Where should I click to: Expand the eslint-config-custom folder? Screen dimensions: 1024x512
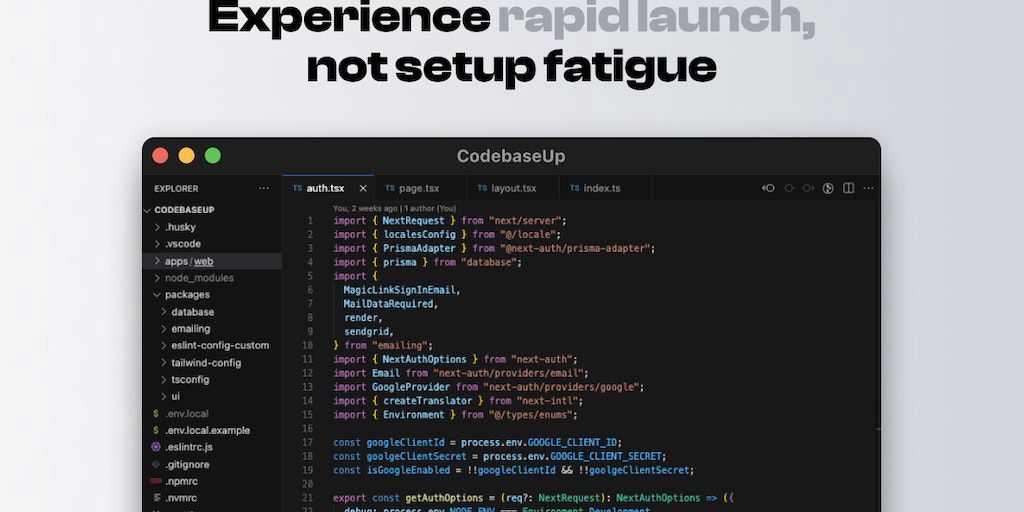[x=164, y=345]
